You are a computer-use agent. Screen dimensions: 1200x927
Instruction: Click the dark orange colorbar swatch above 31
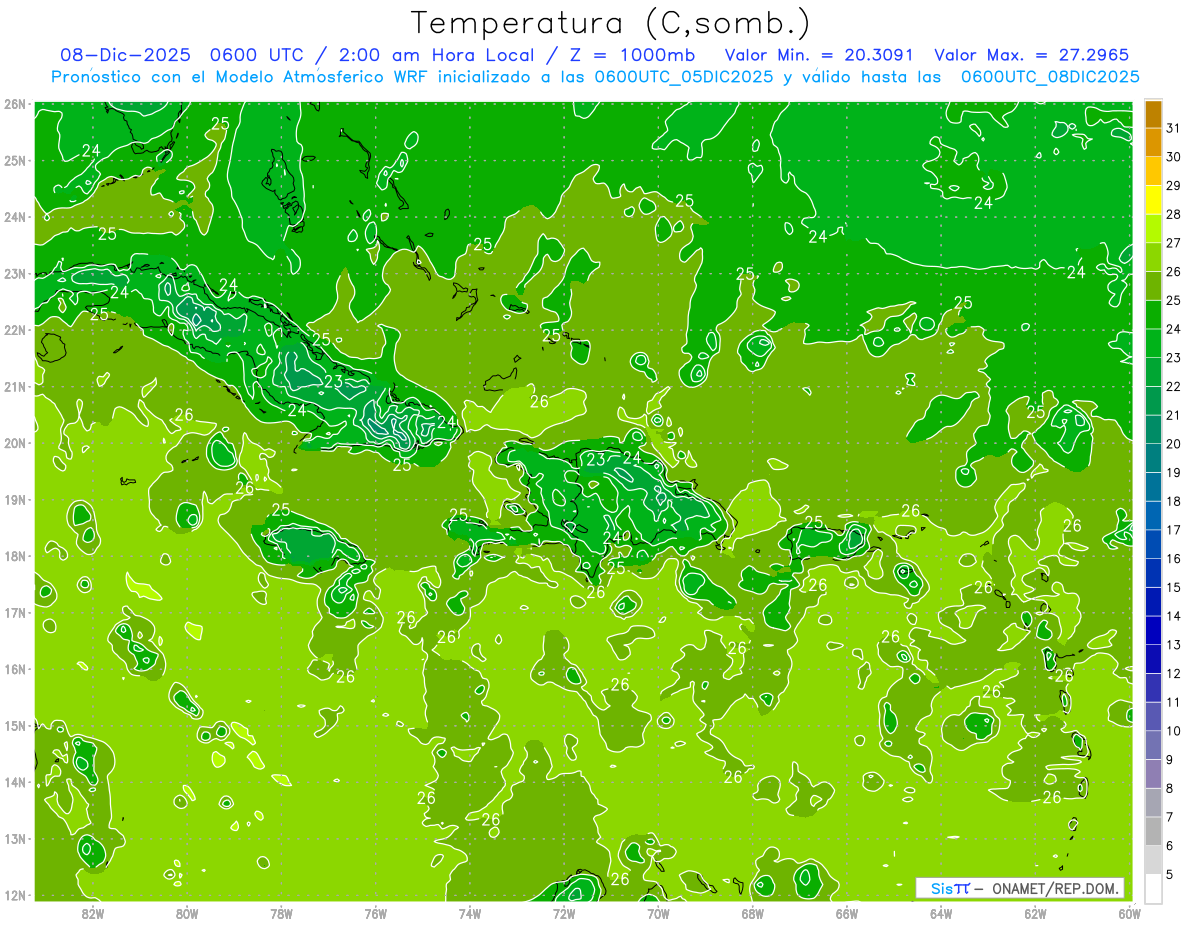(1153, 113)
